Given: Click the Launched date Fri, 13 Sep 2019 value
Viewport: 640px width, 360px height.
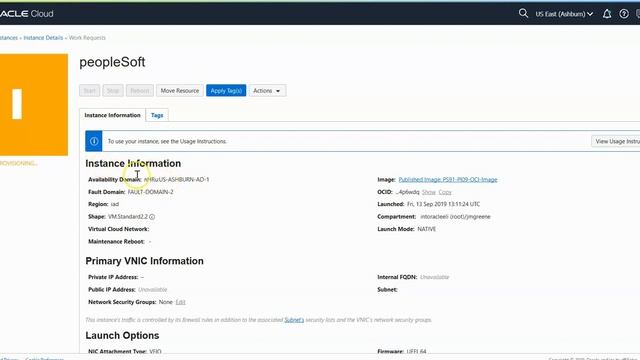Looking at the screenshot, I should pos(443,204).
